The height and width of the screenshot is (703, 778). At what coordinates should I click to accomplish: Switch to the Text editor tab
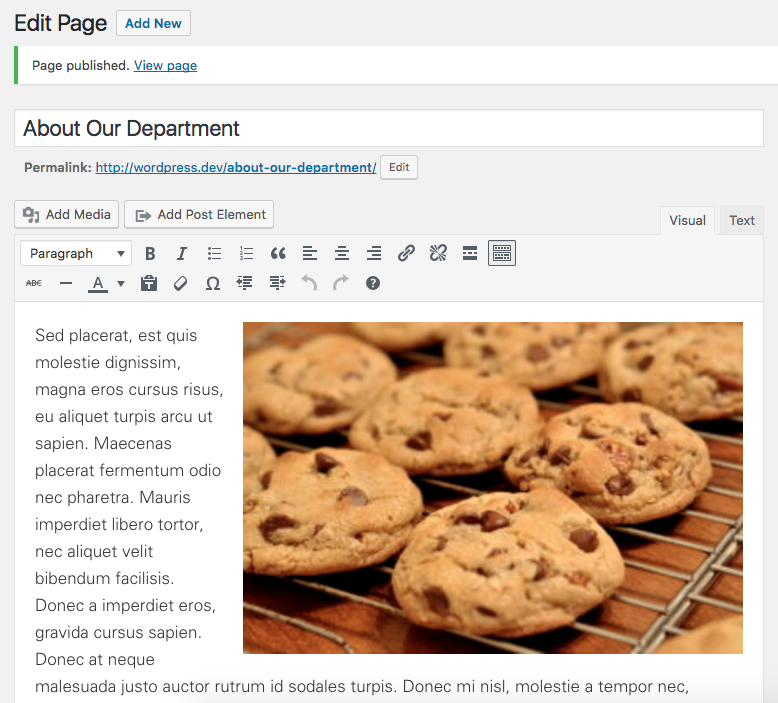point(742,220)
